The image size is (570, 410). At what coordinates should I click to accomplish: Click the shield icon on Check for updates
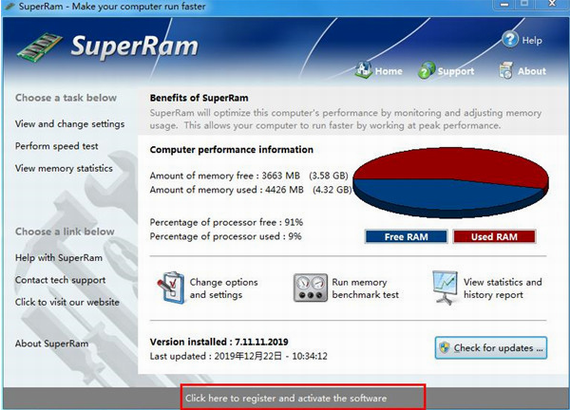[444, 347]
